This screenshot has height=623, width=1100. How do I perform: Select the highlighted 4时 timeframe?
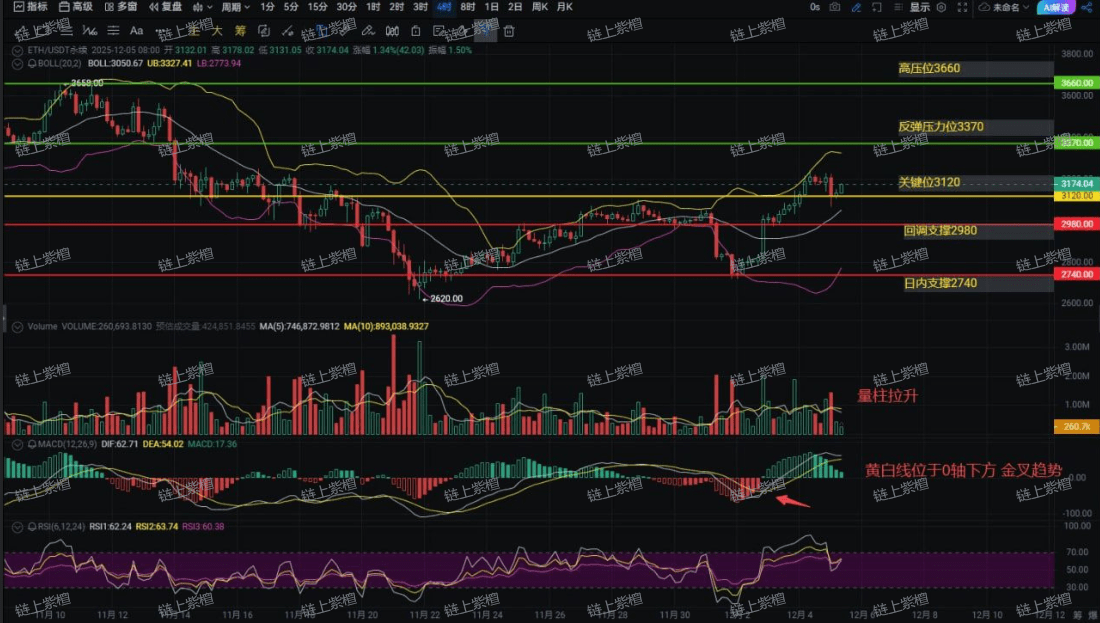coord(444,7)
